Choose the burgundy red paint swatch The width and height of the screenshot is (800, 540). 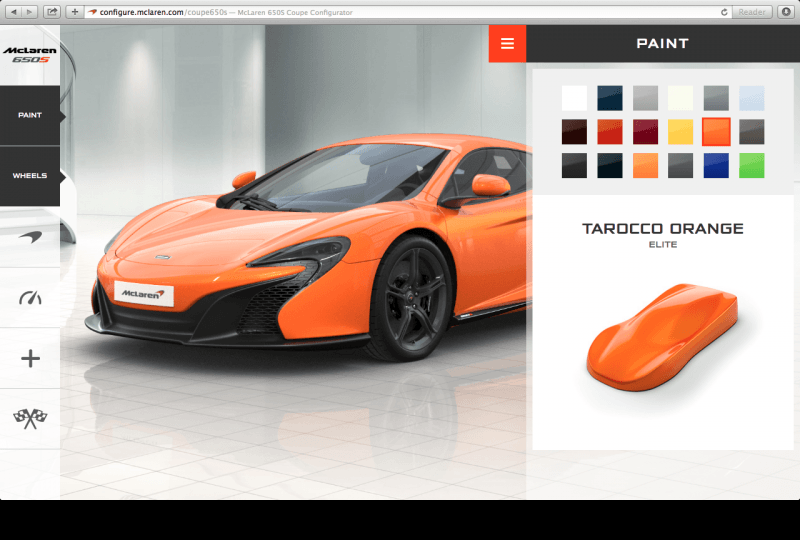(x=645, y=132)
